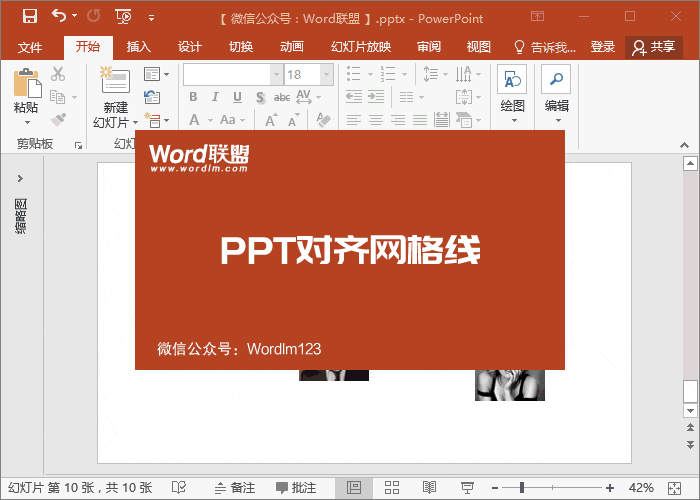This screenshot has width=700, height=500.
Task: Toggle underline formatting
Action: (x=238, y=97)
